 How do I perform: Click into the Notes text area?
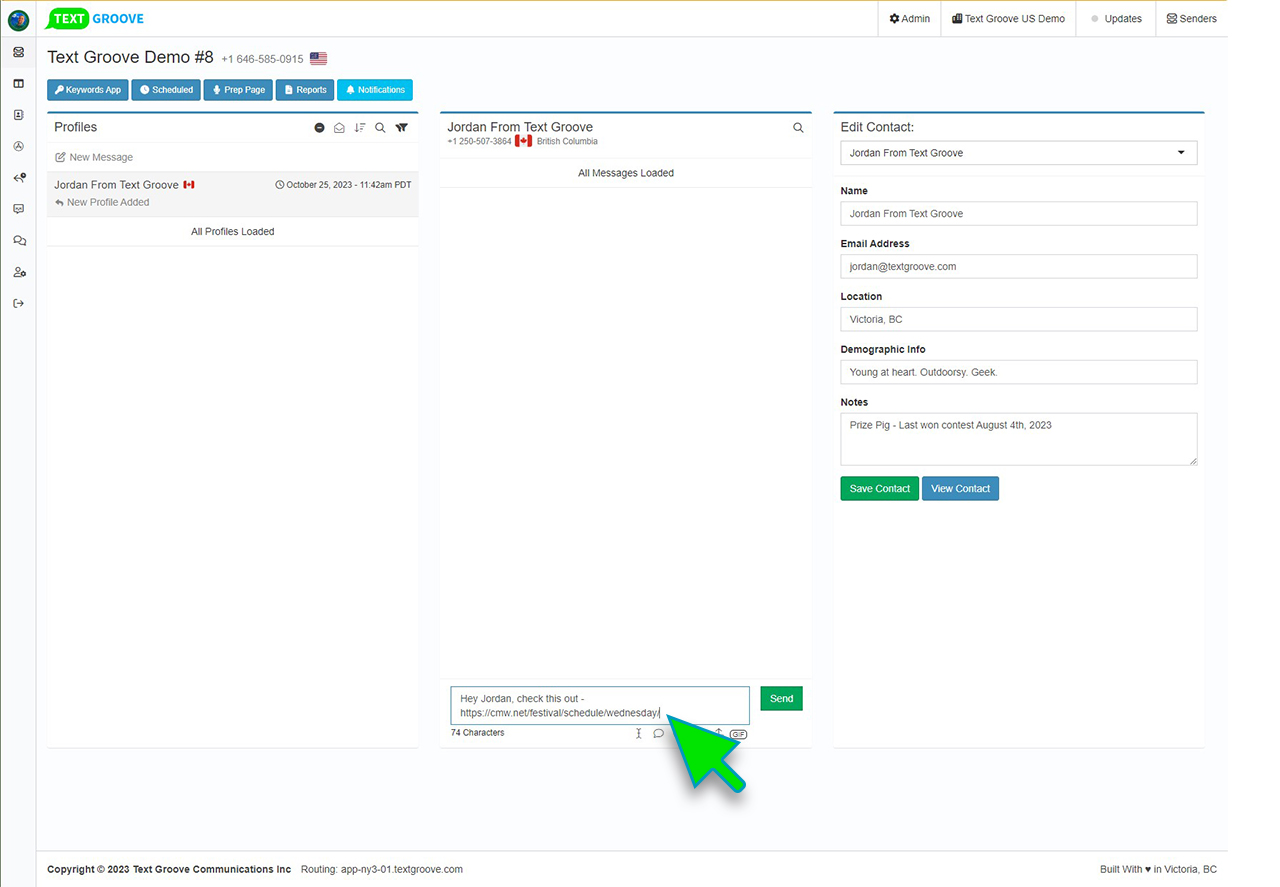point(1019,440)
